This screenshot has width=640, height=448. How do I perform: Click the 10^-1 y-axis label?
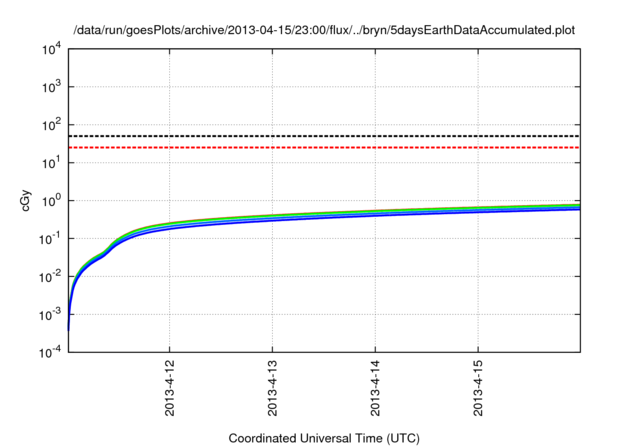click(51, 239)
